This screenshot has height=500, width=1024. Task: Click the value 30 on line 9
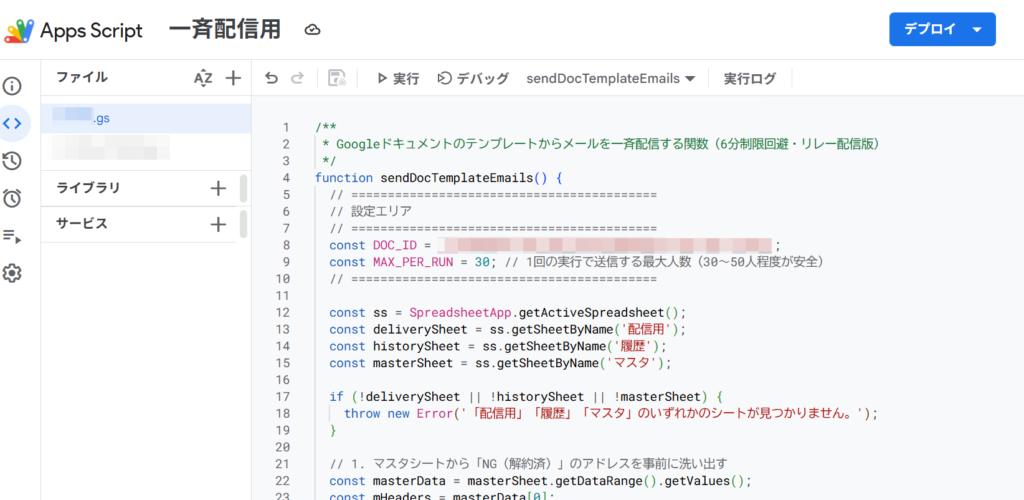[x=482, y=262]
